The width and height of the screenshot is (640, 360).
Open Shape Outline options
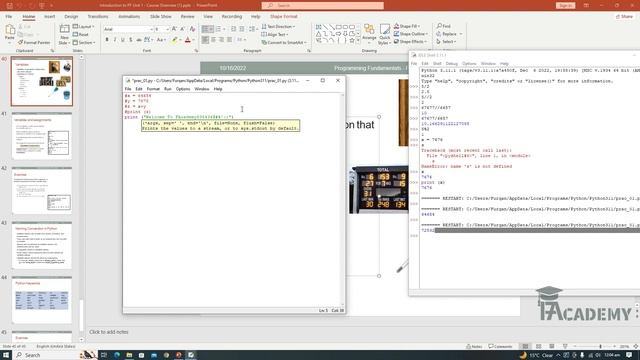coord(411,34)
